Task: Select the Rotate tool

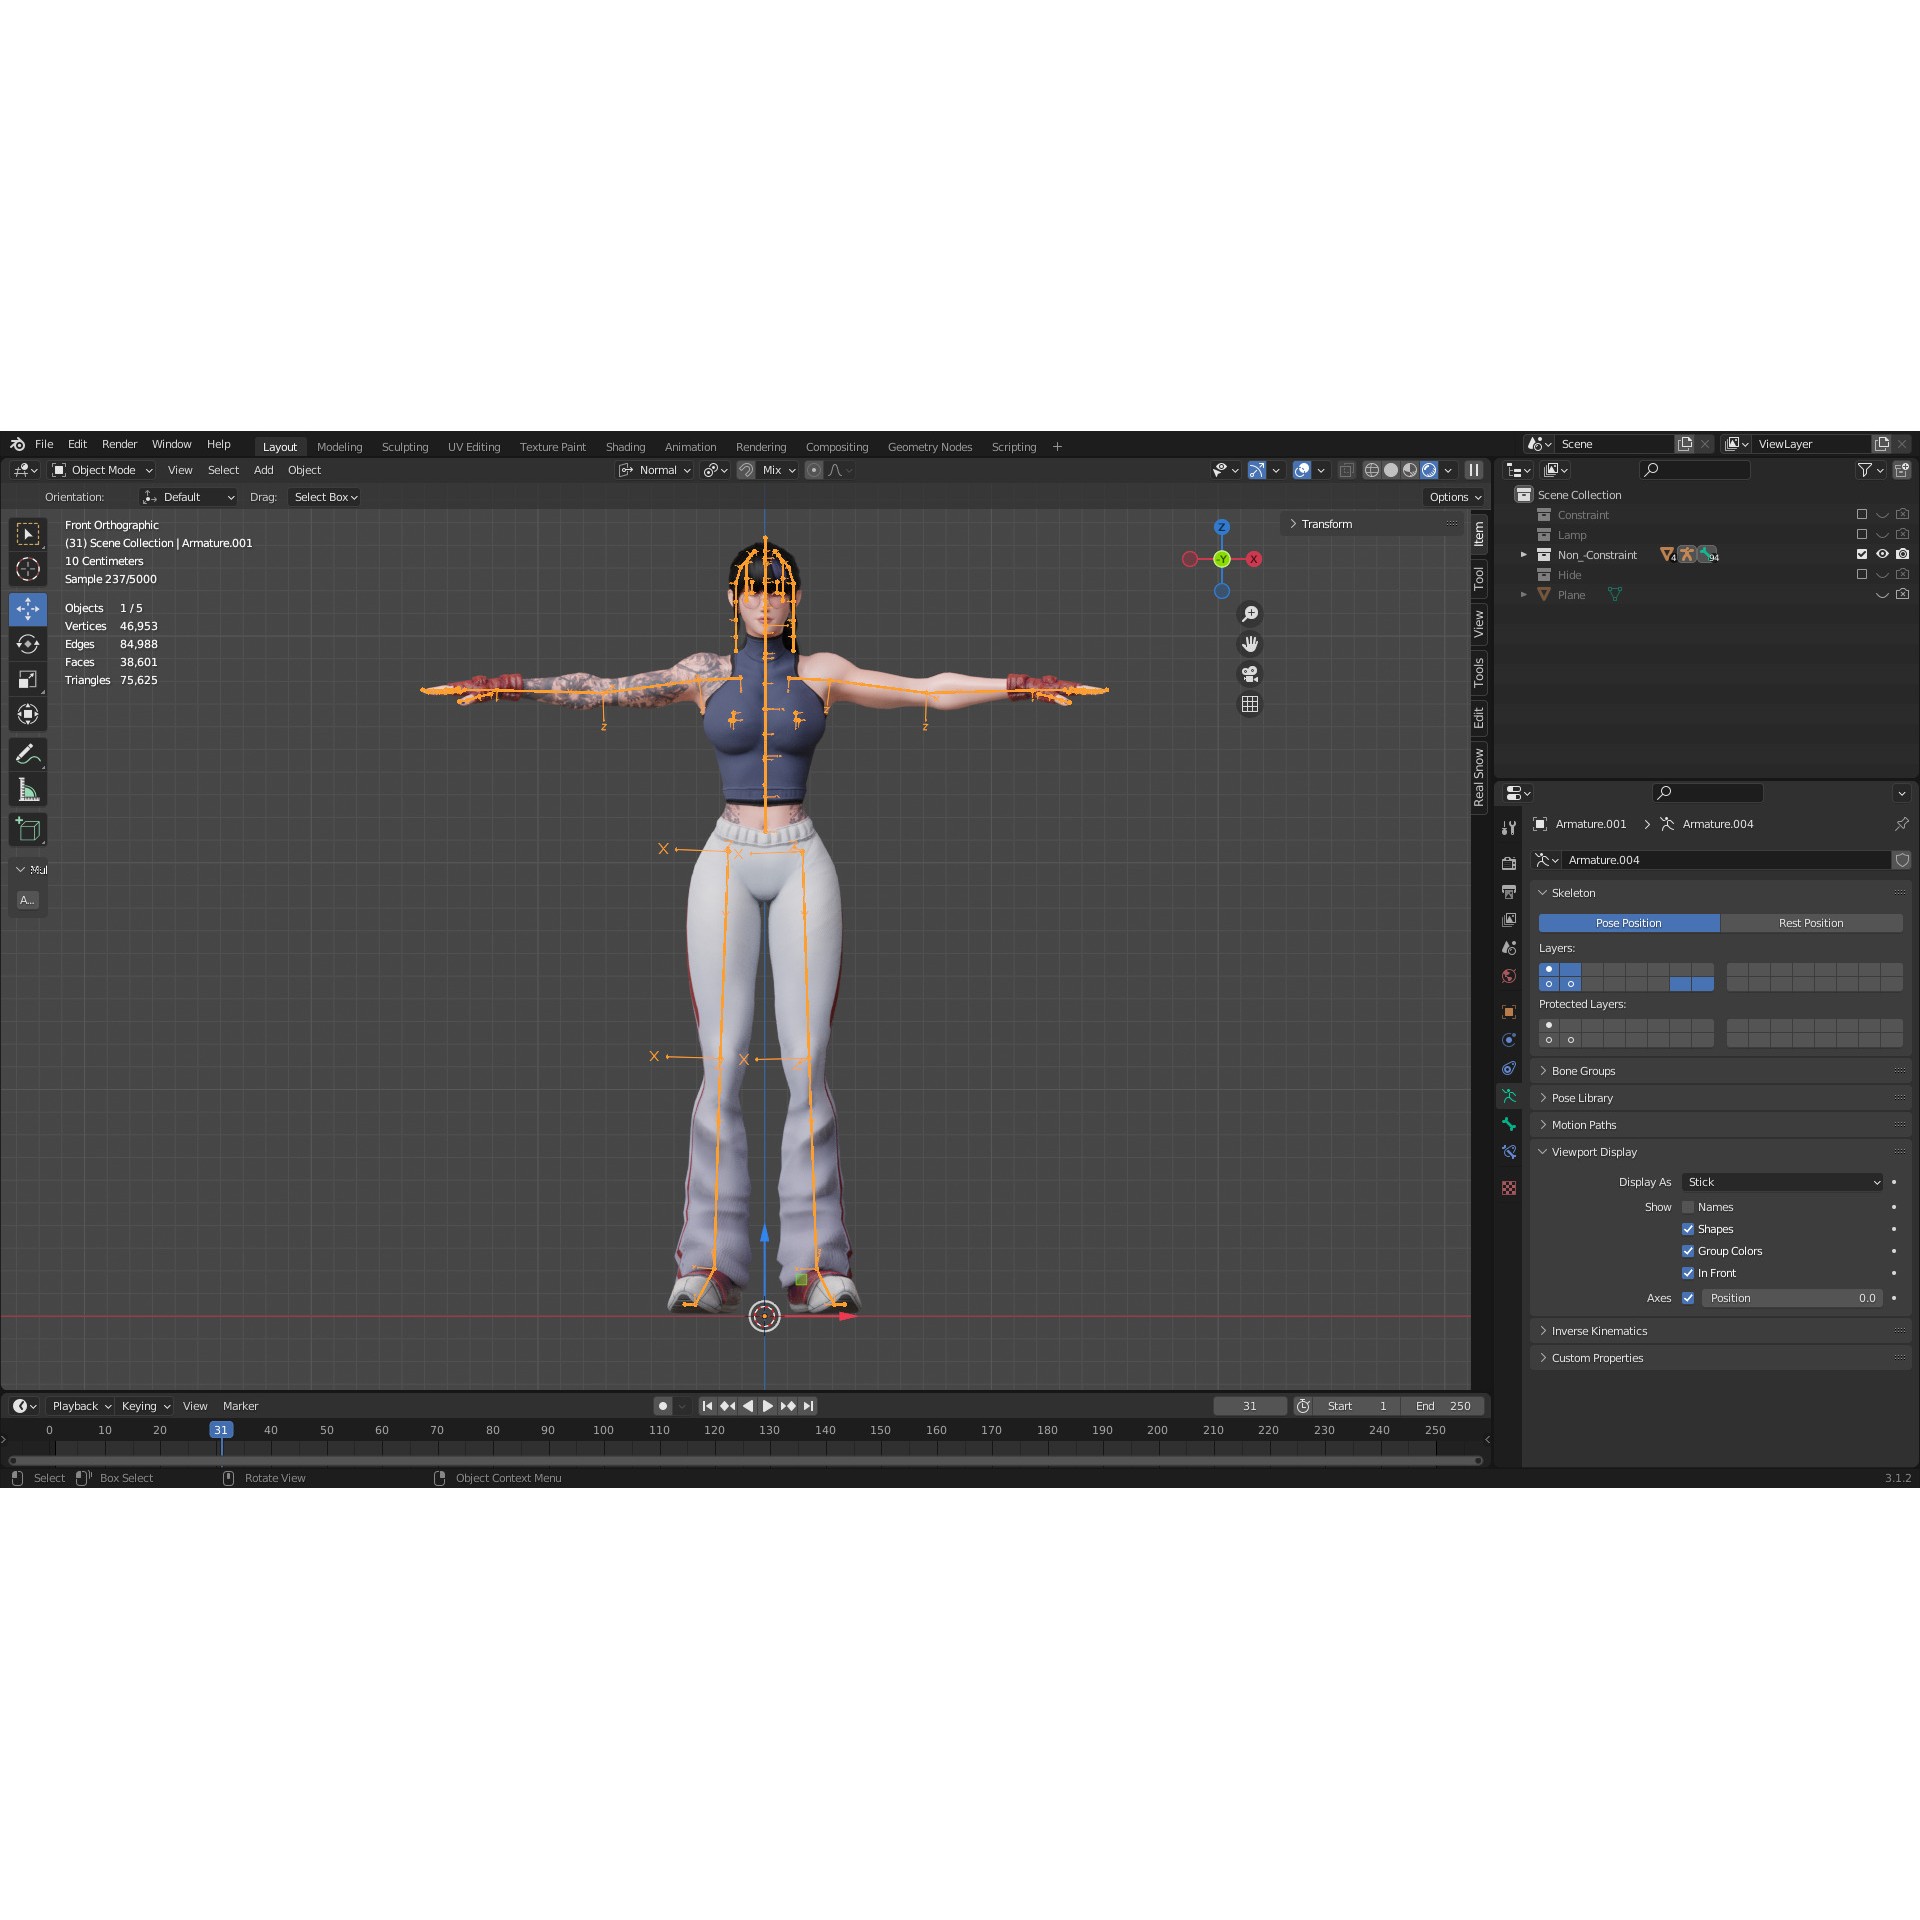Action: (28, 644)
